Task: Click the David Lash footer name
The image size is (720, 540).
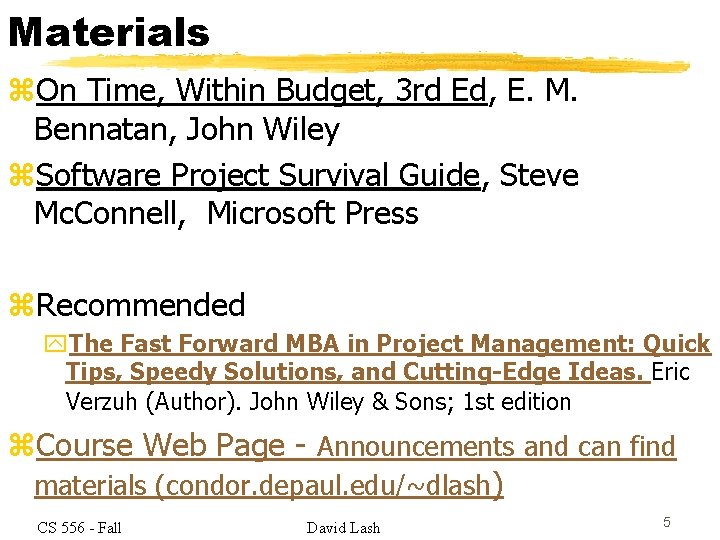Action: [x=343, y=528]
